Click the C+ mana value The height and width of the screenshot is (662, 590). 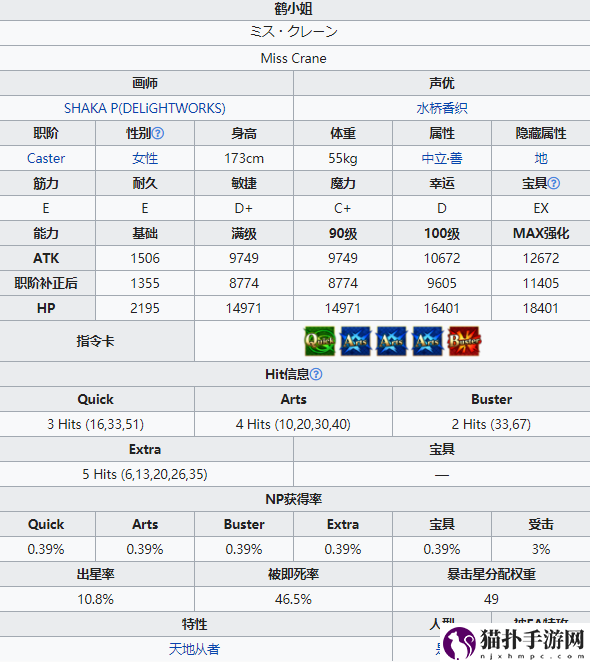343,208
